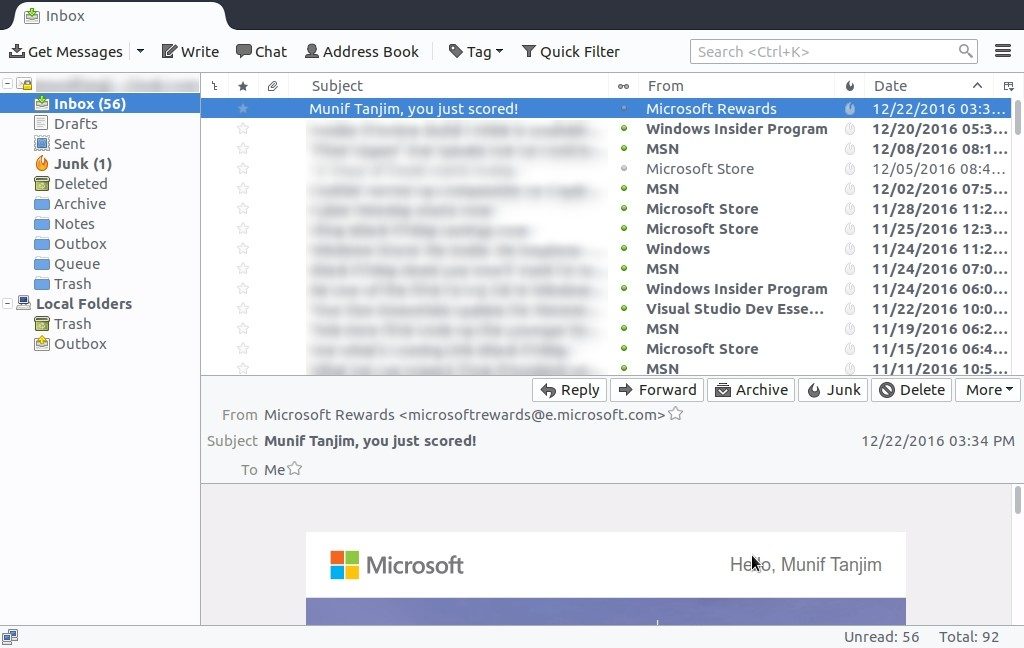
Task: Click the Forward button
Action: [657, 390]
